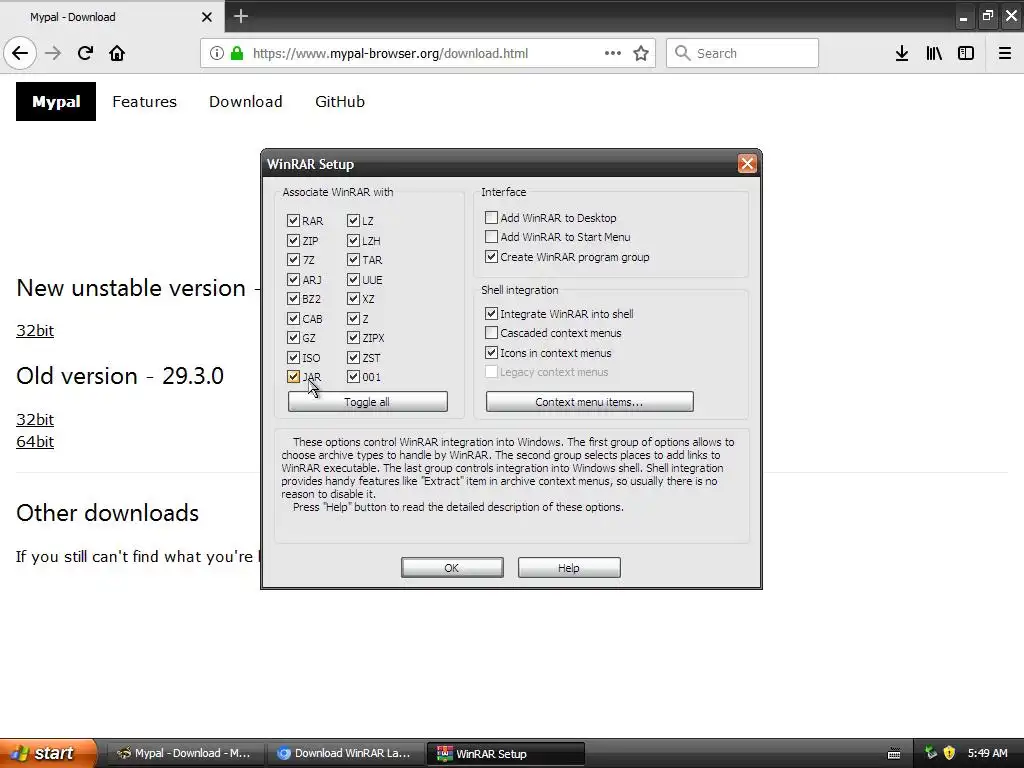Image resolution: width=1024 pixels, height=768 pixels.
Task: Switch to the Mypal - Download tab
Action: pyautogui.click(x=112, y=16)
